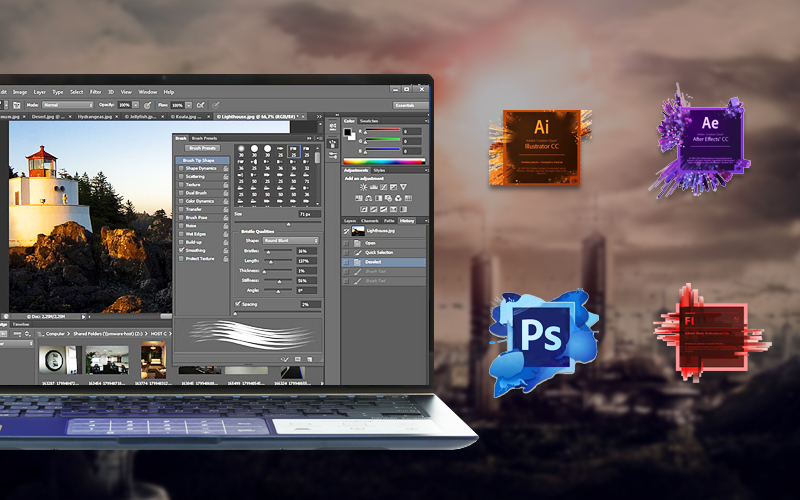Add an Invert adjustment icon
Image resolution: width=800 pixels, height=500 pixels.
(x=364, y=209)
